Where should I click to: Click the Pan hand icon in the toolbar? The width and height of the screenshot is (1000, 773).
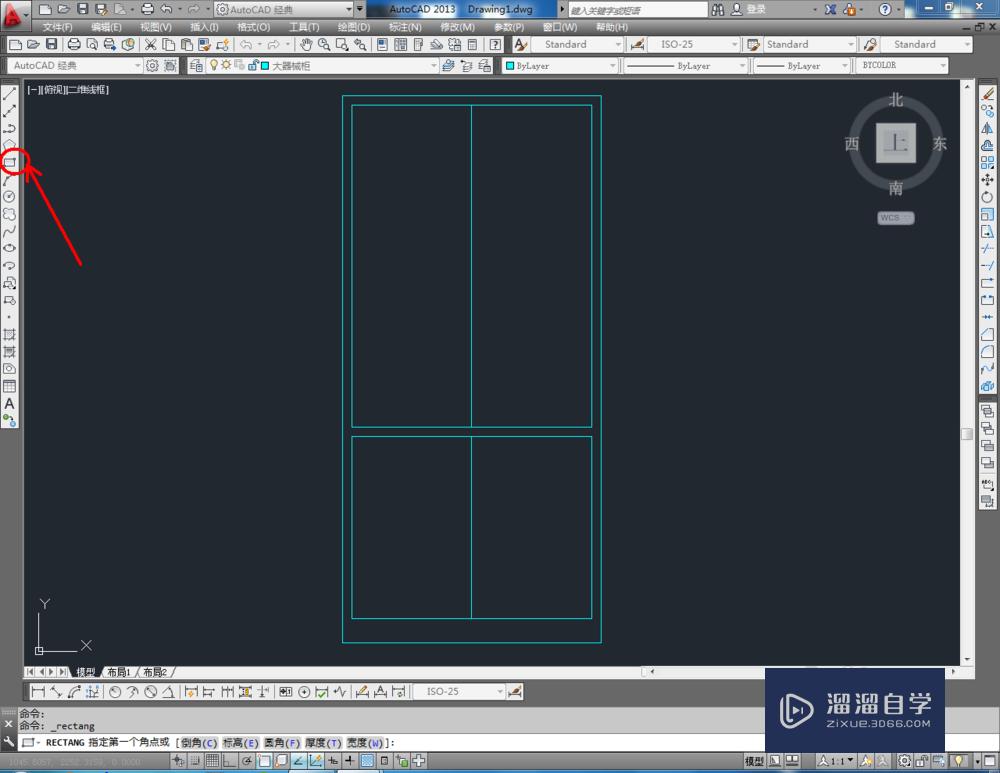[306, 44]
